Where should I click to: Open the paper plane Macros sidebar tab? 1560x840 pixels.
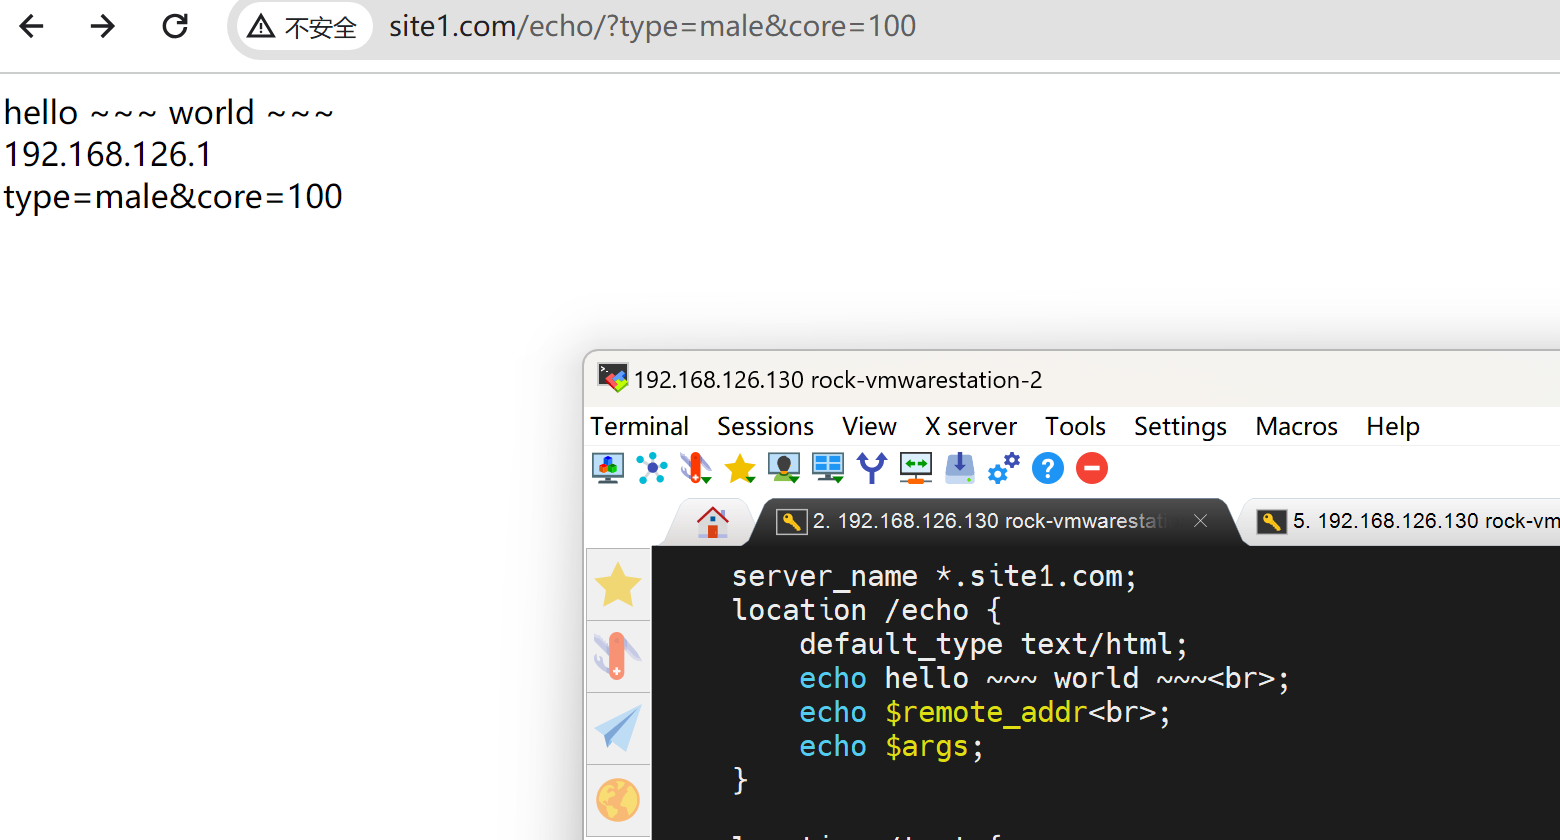tap(618, 728)
